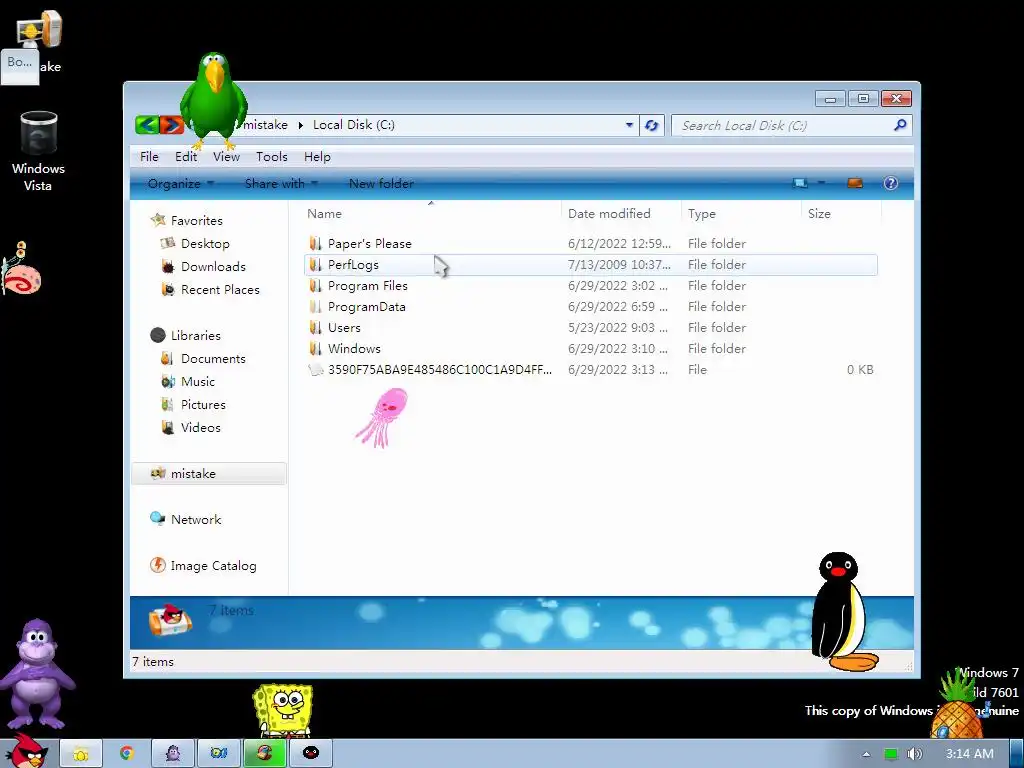Click the volume speaker tray icon

(x=914, y=754)
